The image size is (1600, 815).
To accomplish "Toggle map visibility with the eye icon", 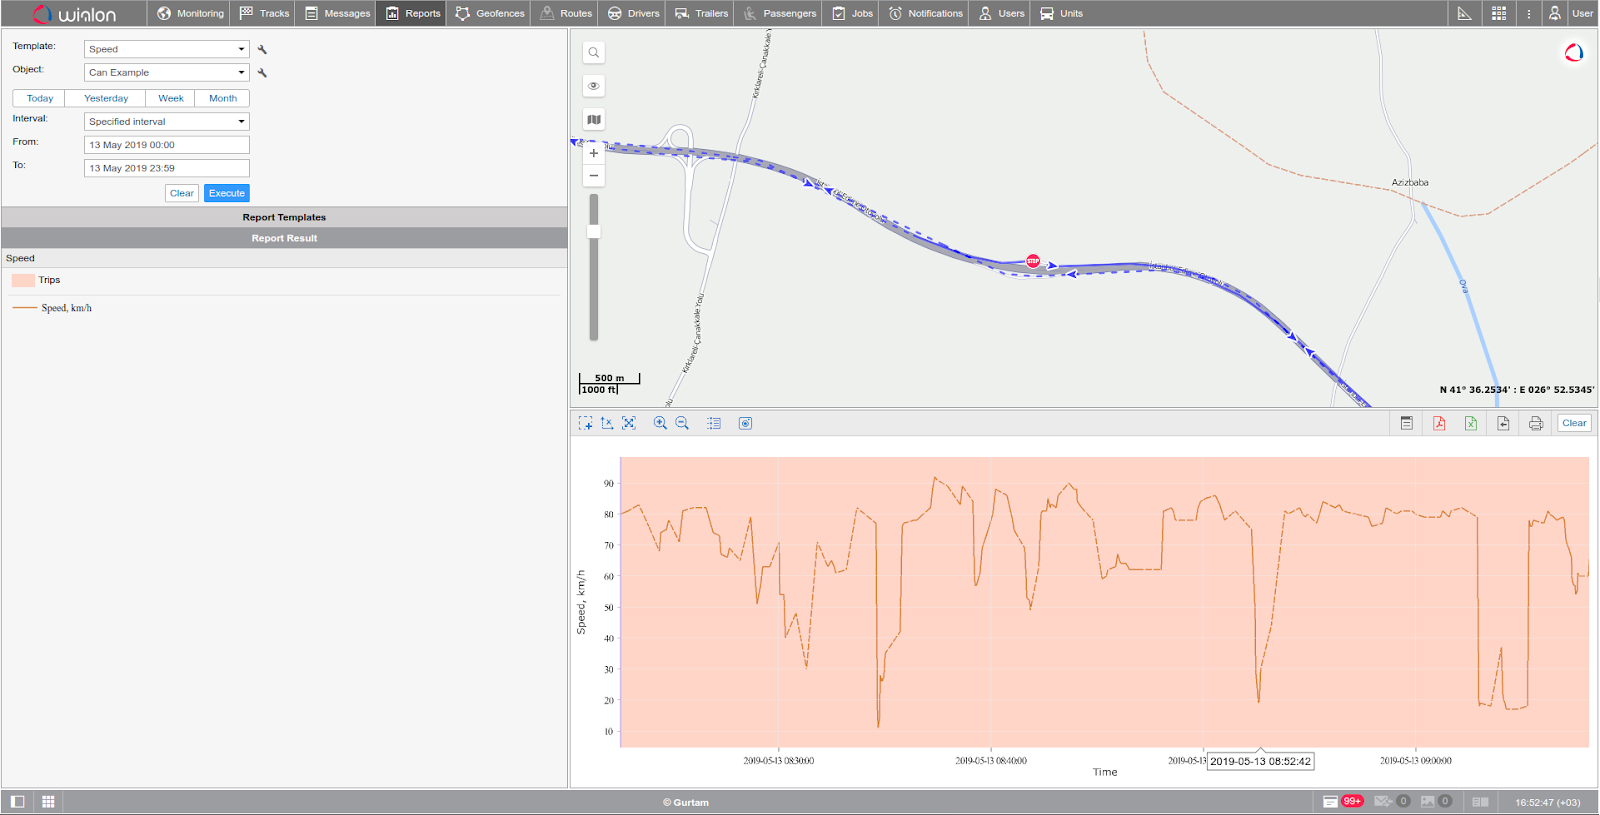I will pos(594,86).
